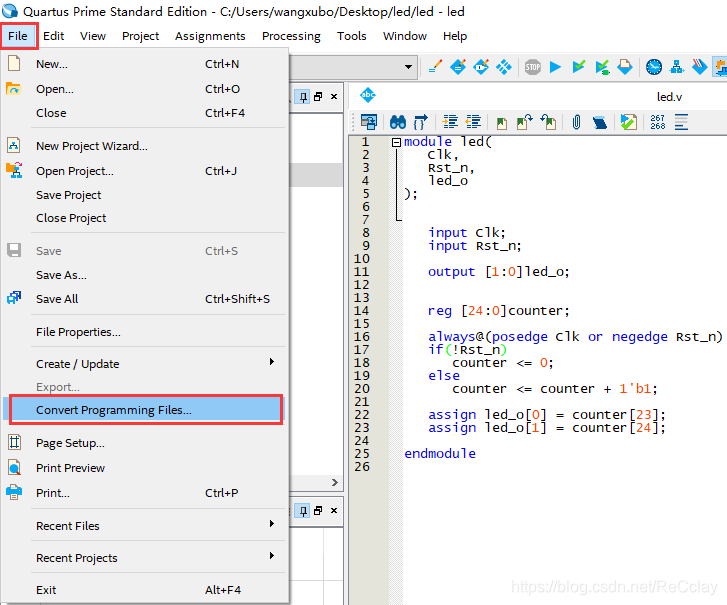Click Exit in the File menu
This screenshot has height=605, width=727.
pyautogui.click(x=145, y=590)
